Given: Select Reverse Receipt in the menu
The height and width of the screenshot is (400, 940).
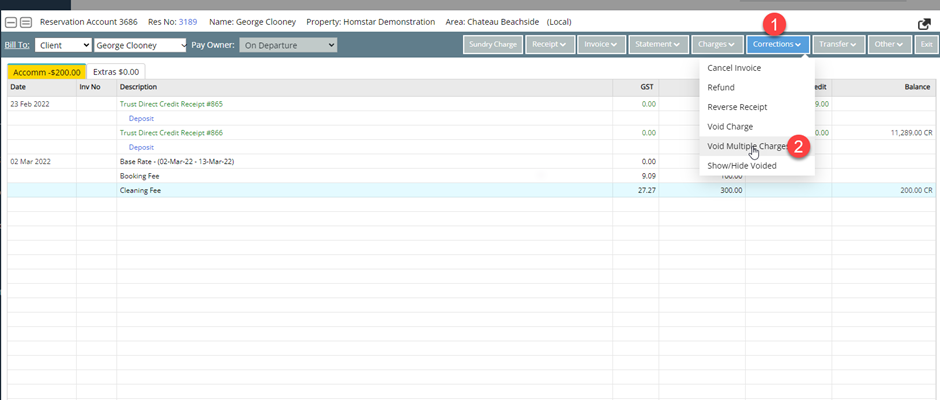Looking at the screenshot, I should point(737,107).
